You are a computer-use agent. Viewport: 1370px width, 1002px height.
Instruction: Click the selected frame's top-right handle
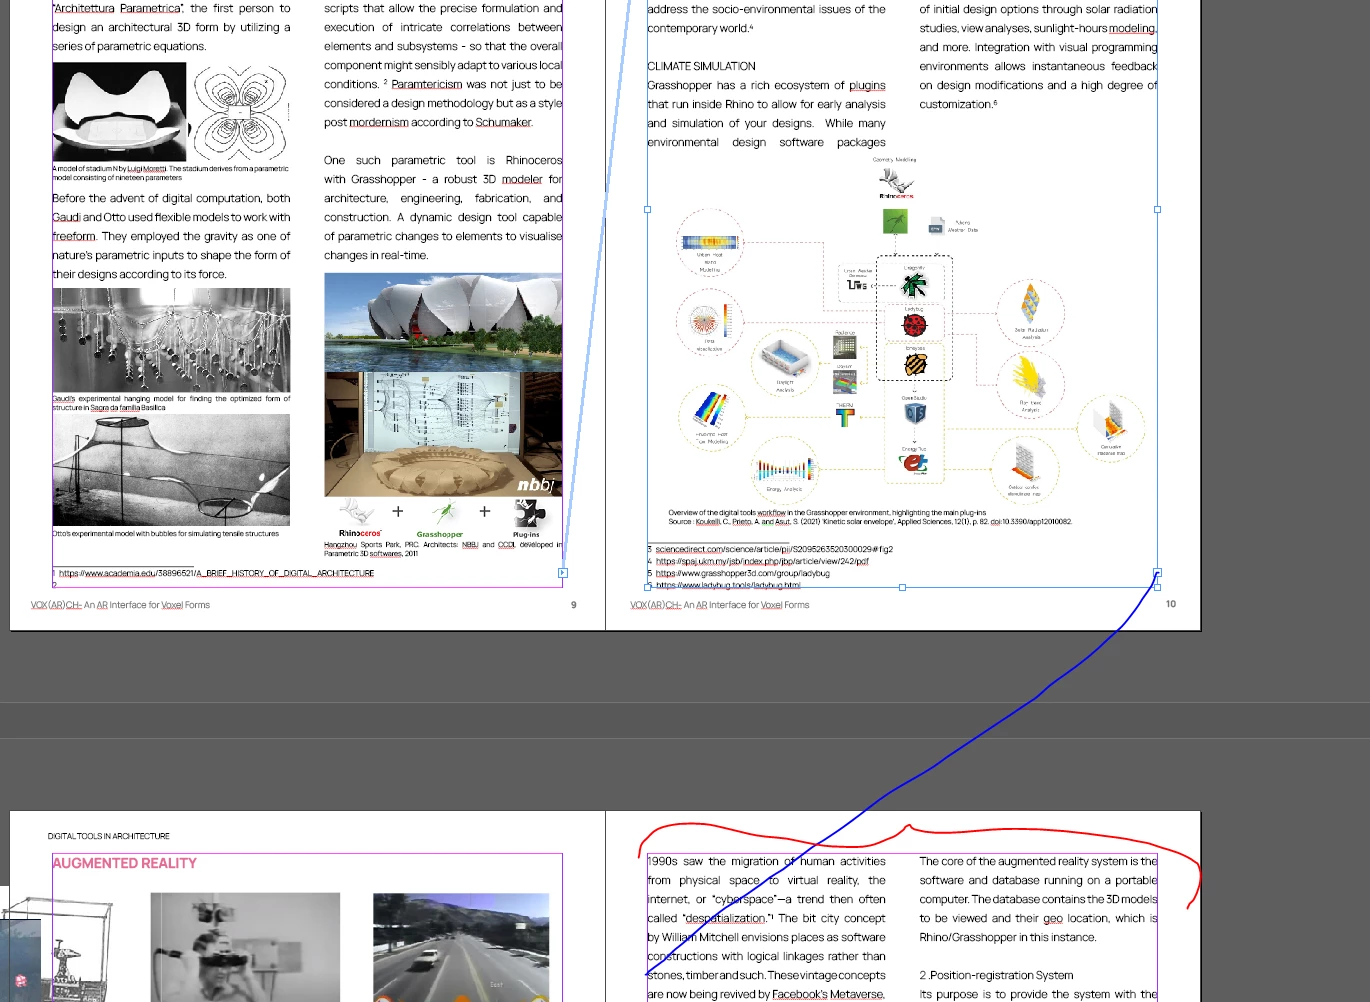1157,210
